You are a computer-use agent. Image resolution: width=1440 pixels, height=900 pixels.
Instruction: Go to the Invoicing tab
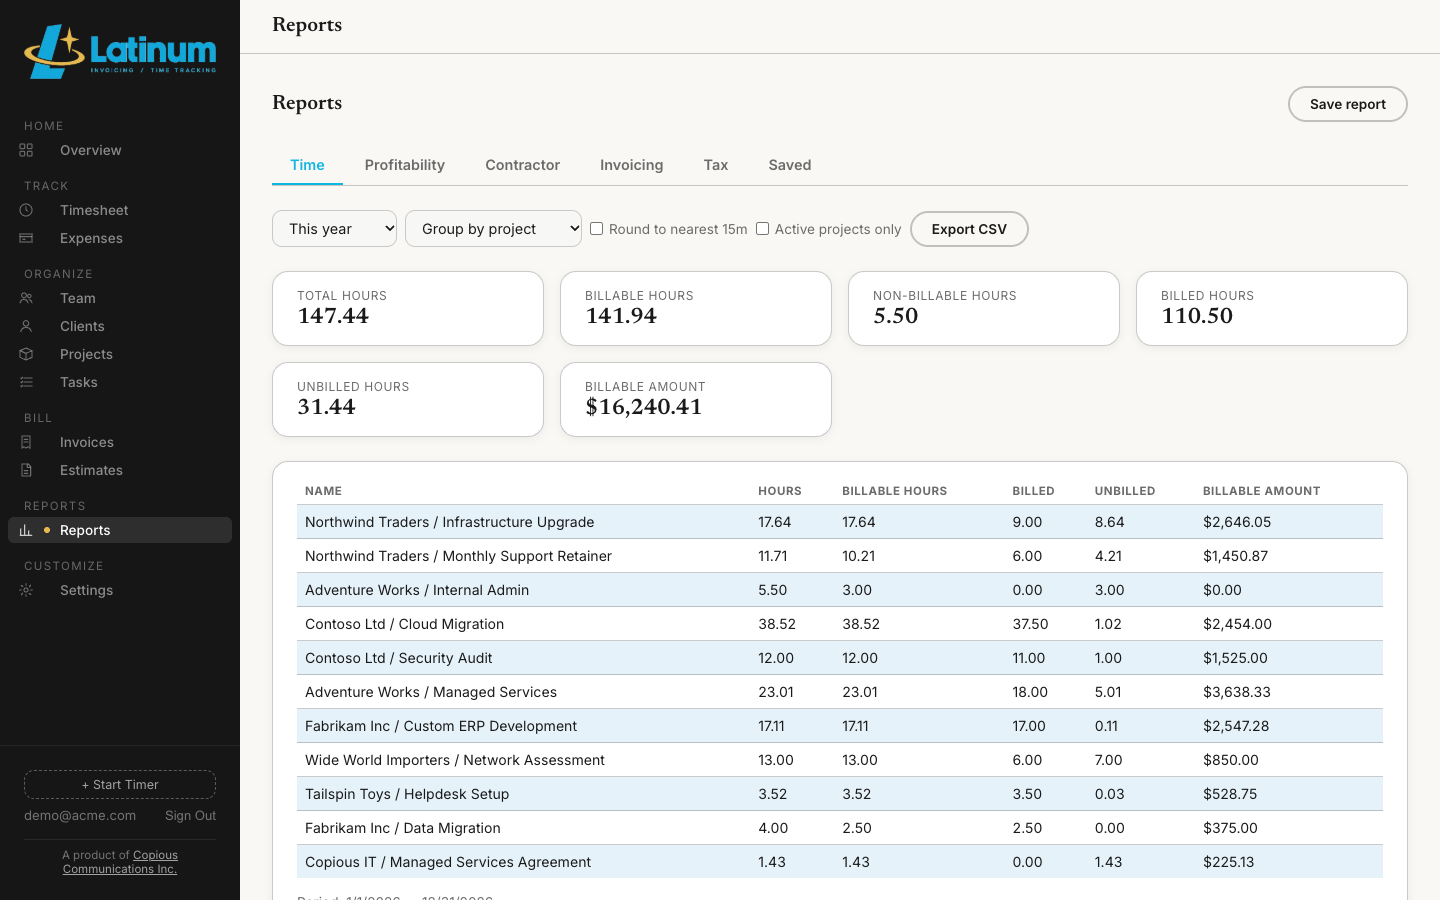coord(631,165)
